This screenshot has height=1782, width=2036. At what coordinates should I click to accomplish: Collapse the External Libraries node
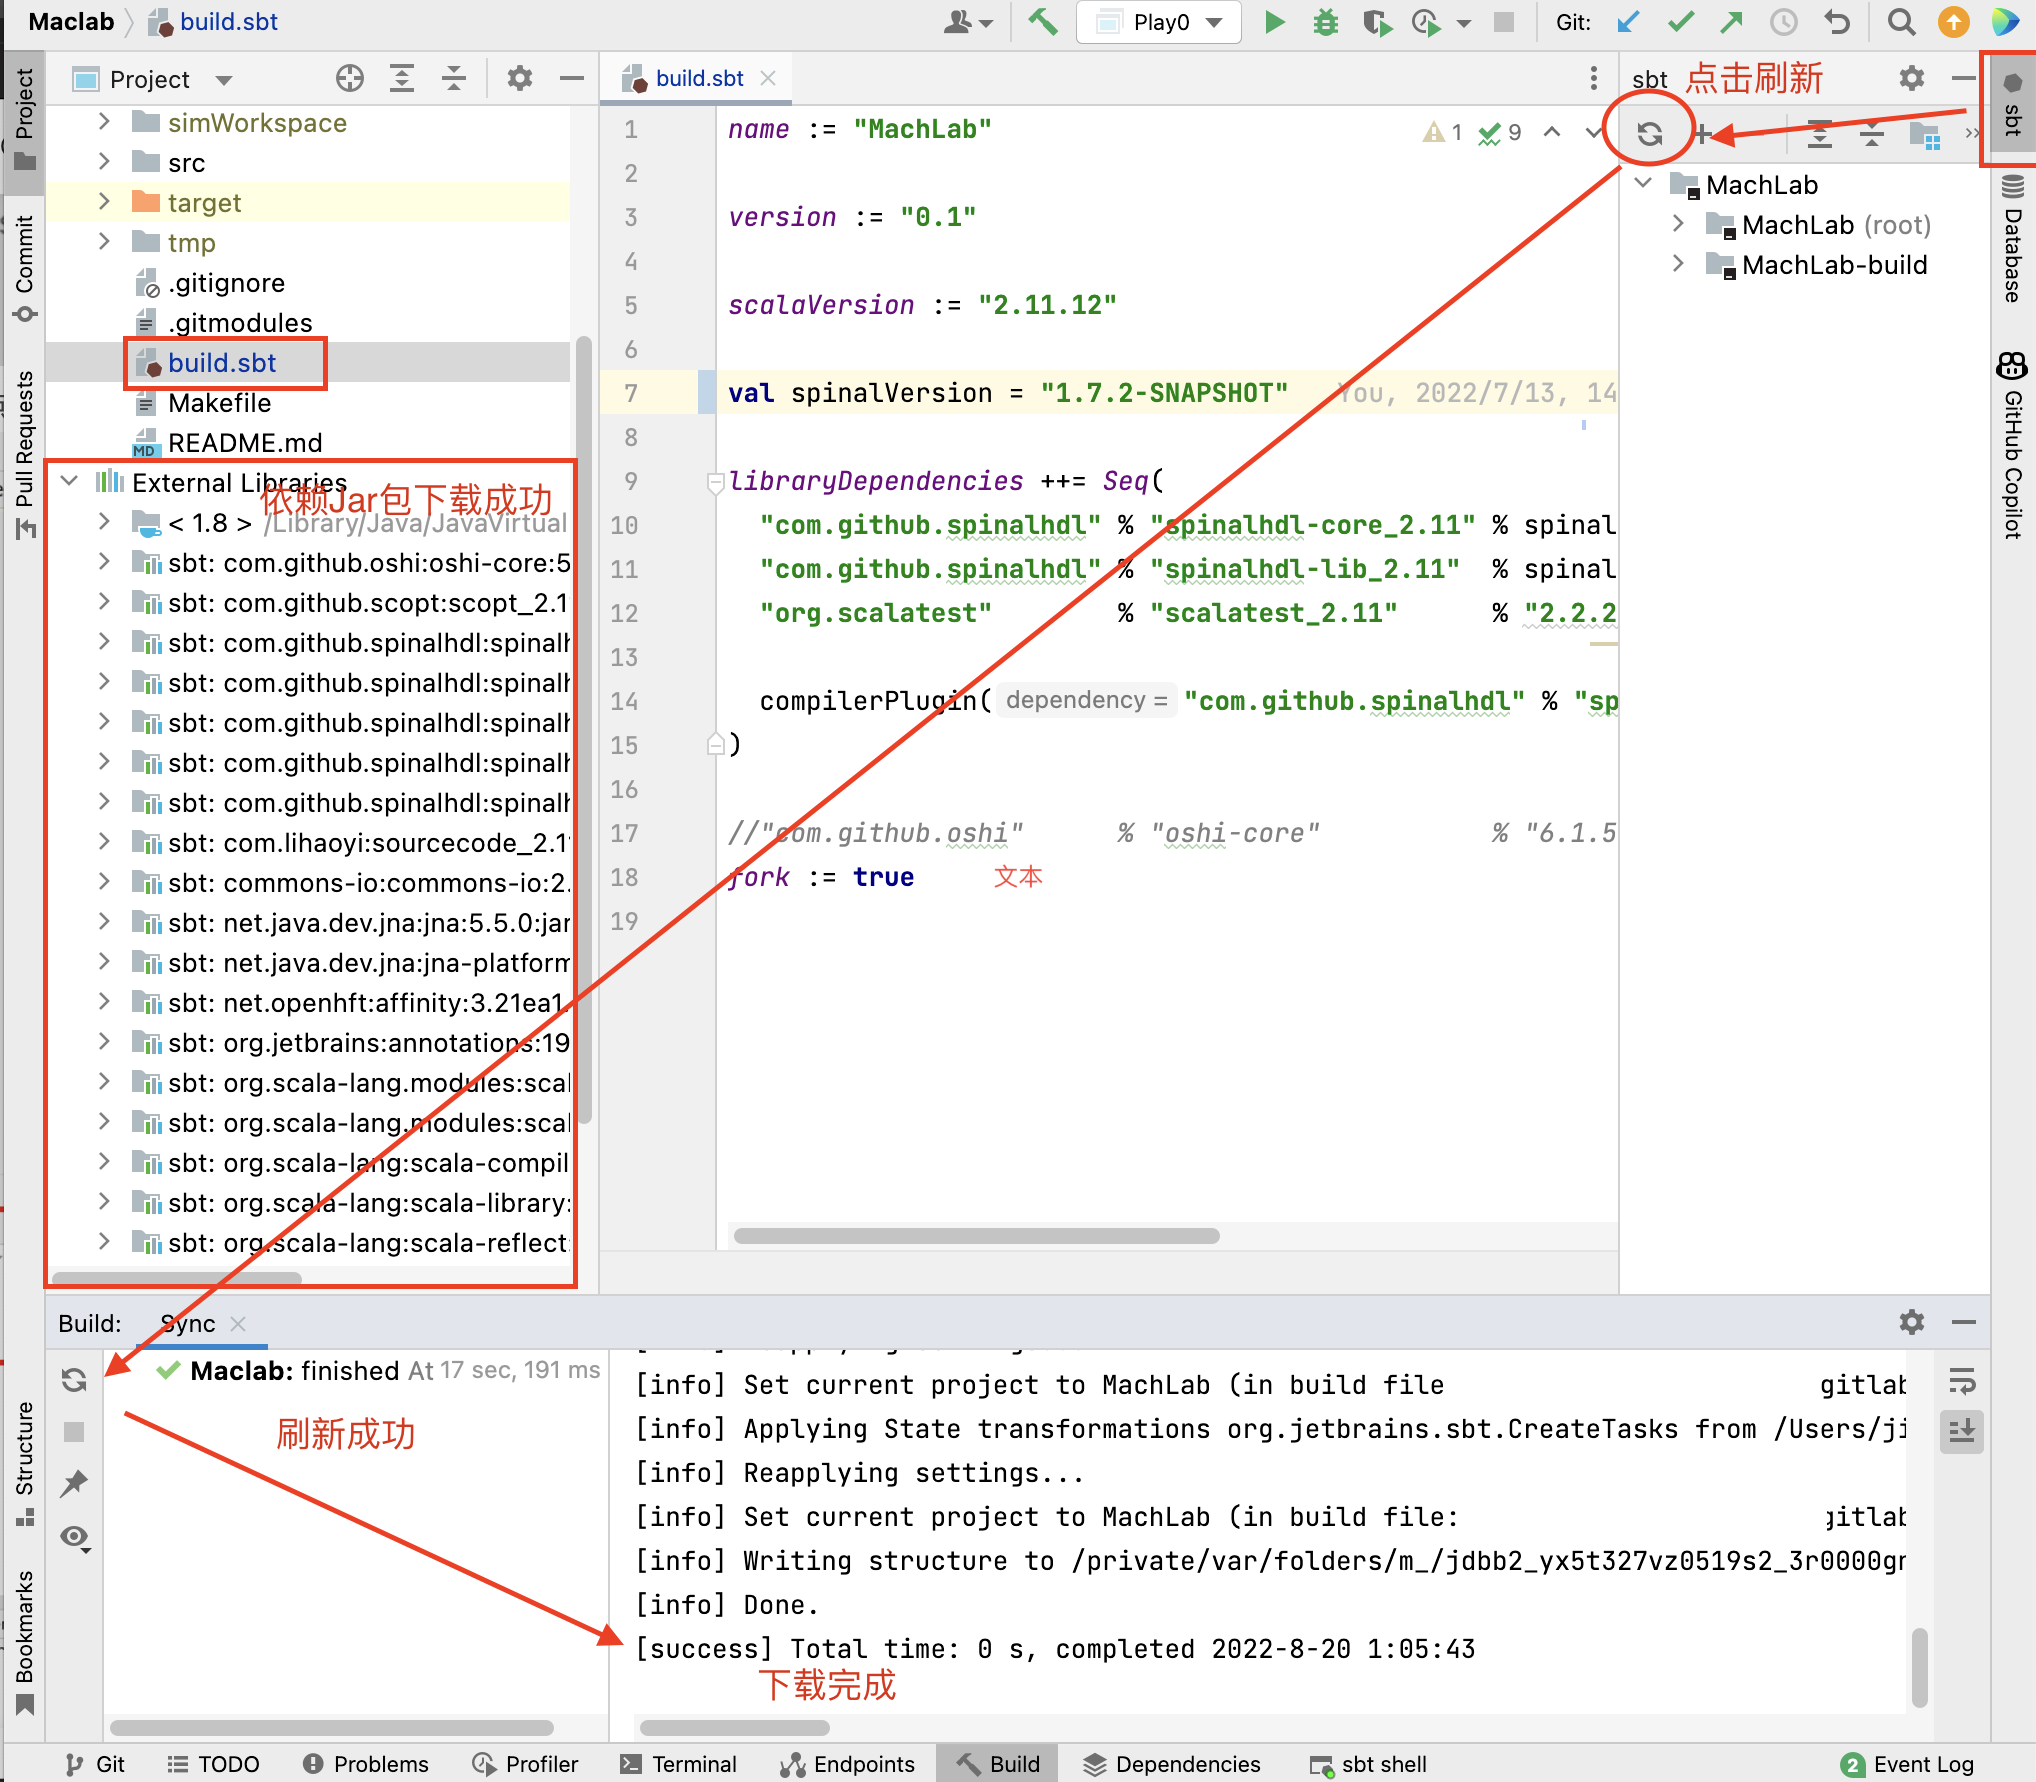click(x=69, y=482)
